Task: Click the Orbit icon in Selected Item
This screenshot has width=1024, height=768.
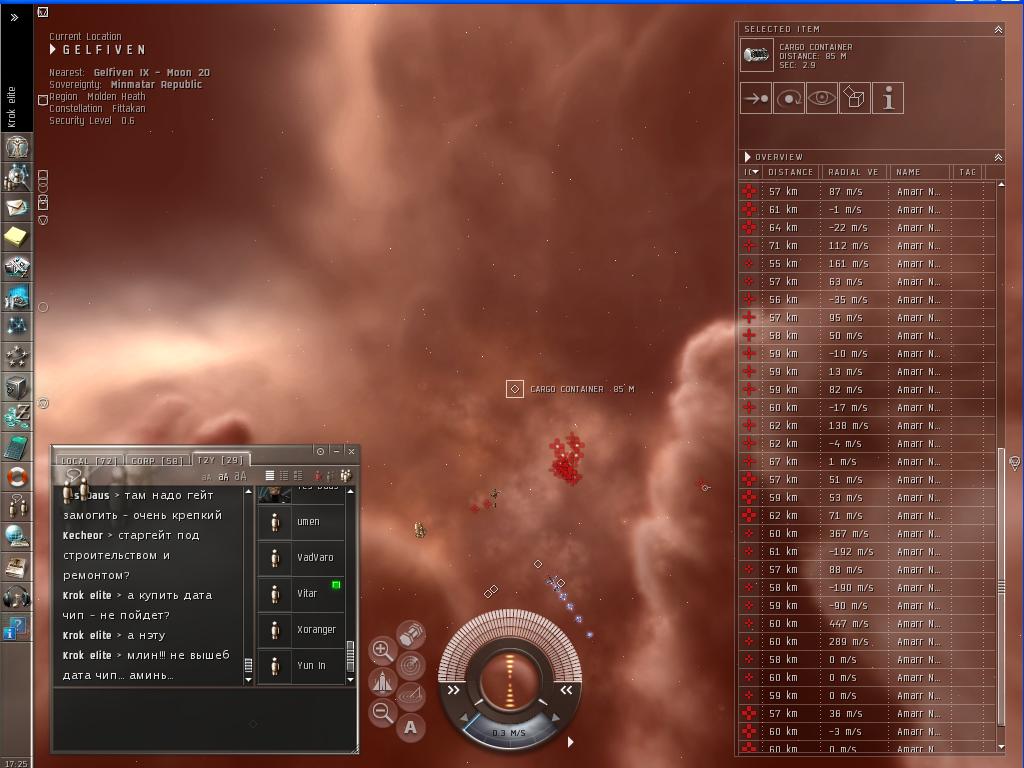Action: tap(789, 98)
